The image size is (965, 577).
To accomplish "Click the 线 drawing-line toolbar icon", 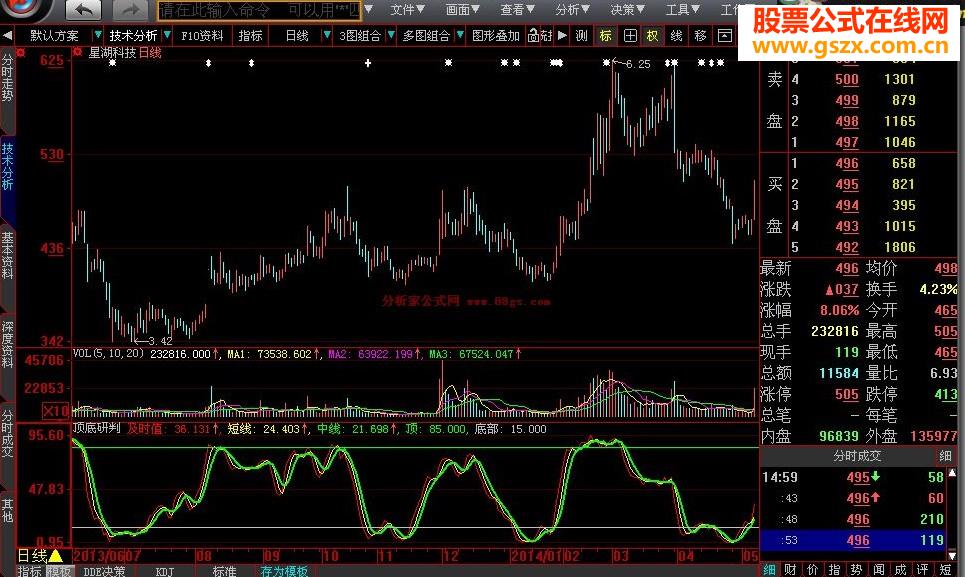I will [x=676, y=36].
